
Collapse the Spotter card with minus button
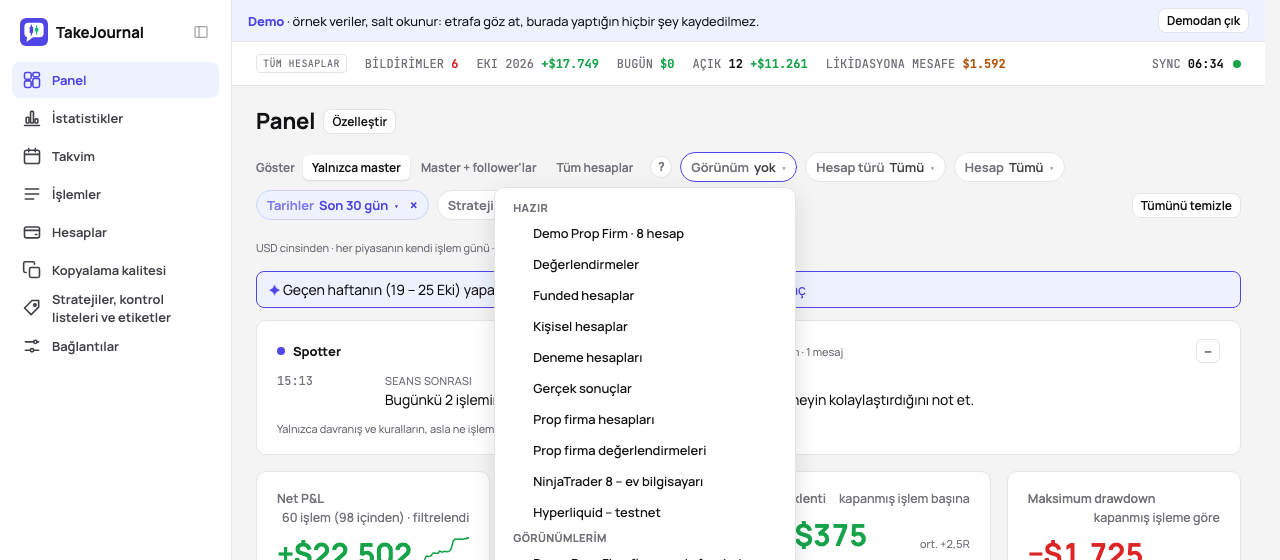tap(1208, 351)
